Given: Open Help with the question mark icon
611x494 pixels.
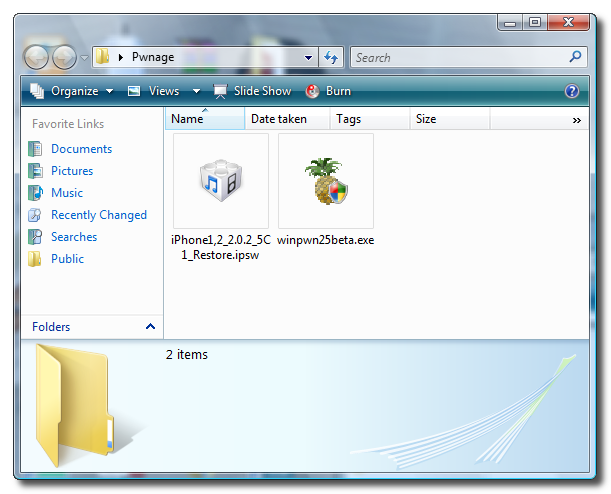Looking at the screenshot, I should coord(572,91).
